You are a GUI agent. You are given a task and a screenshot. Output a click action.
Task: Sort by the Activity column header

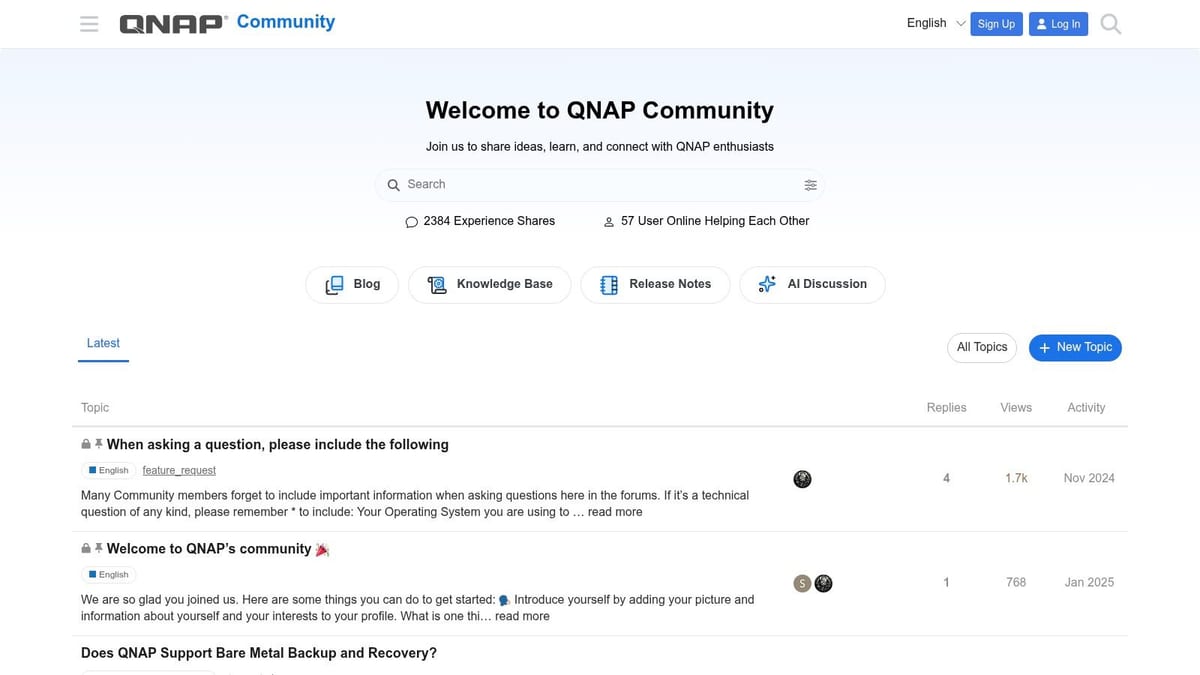click(x=1086, y=408)
